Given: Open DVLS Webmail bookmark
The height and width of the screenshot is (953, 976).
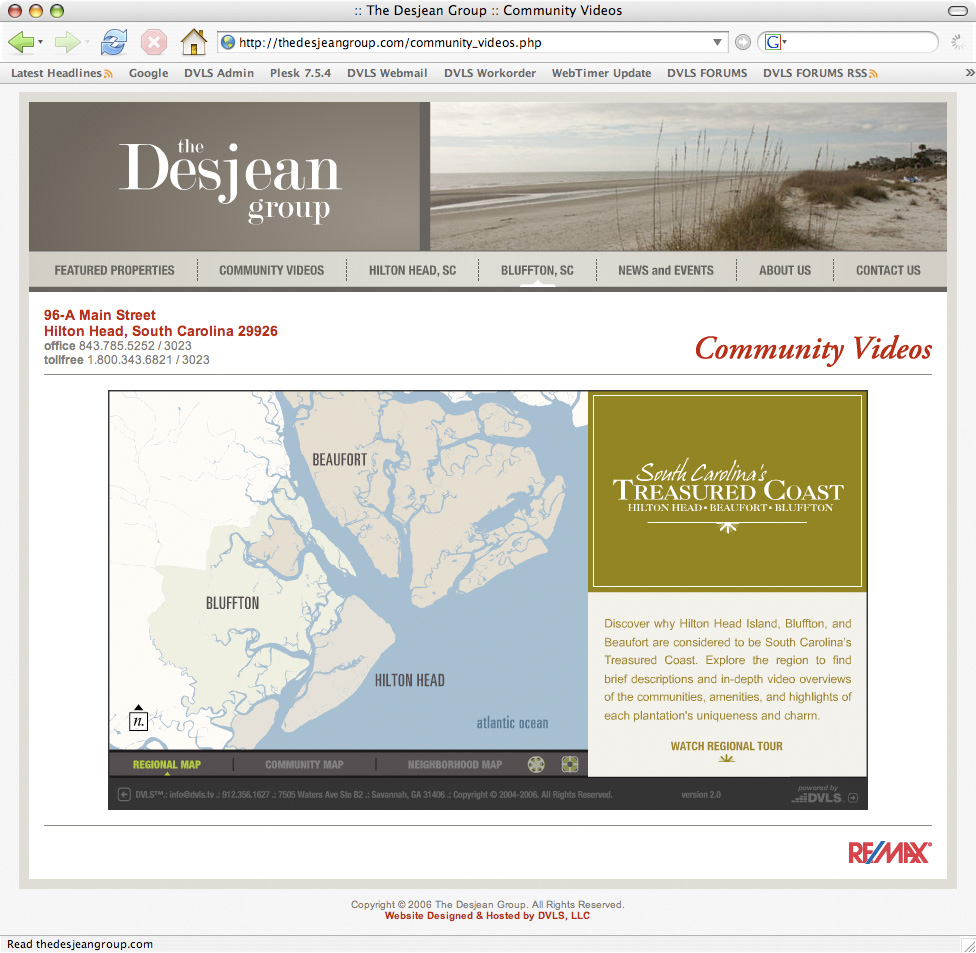Looking at the screenshot, I should coord(387,73).
